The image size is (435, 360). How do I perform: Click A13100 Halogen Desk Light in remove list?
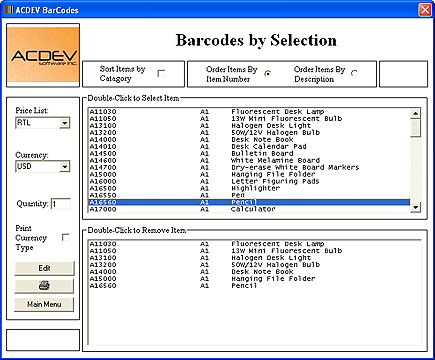(254, 258)
